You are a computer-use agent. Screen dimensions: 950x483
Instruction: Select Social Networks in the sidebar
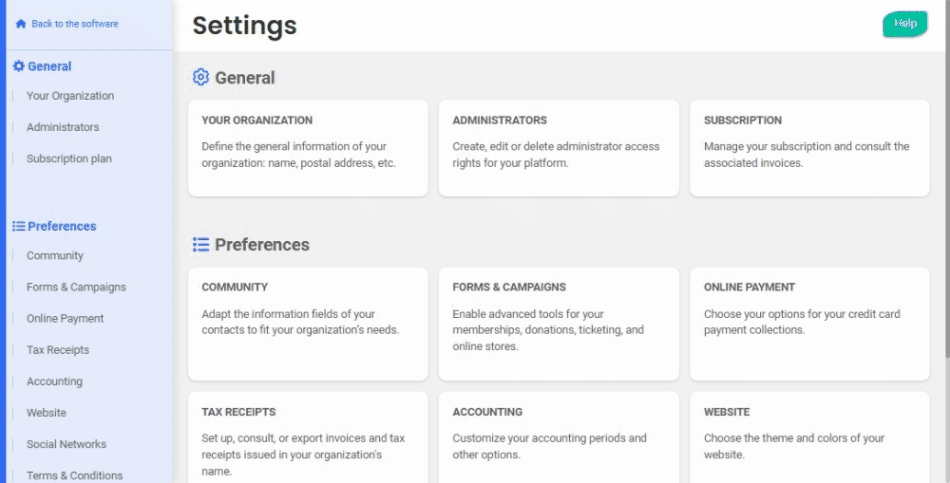pyautogui.click(x=66, y=444)
